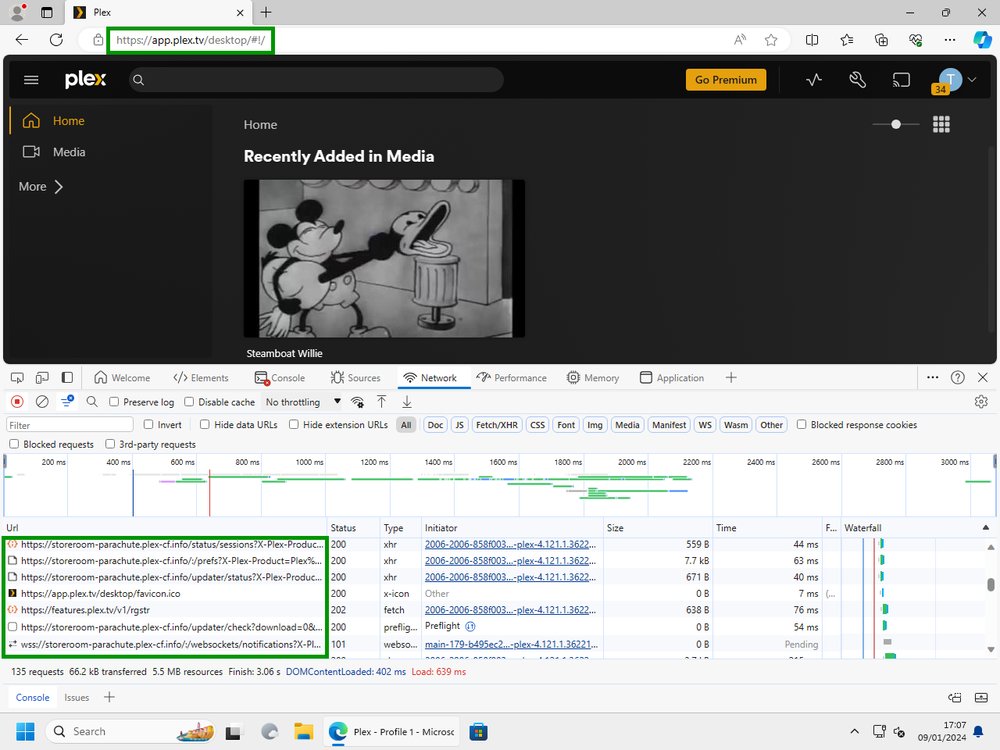Click the Windows Start button

26,732
